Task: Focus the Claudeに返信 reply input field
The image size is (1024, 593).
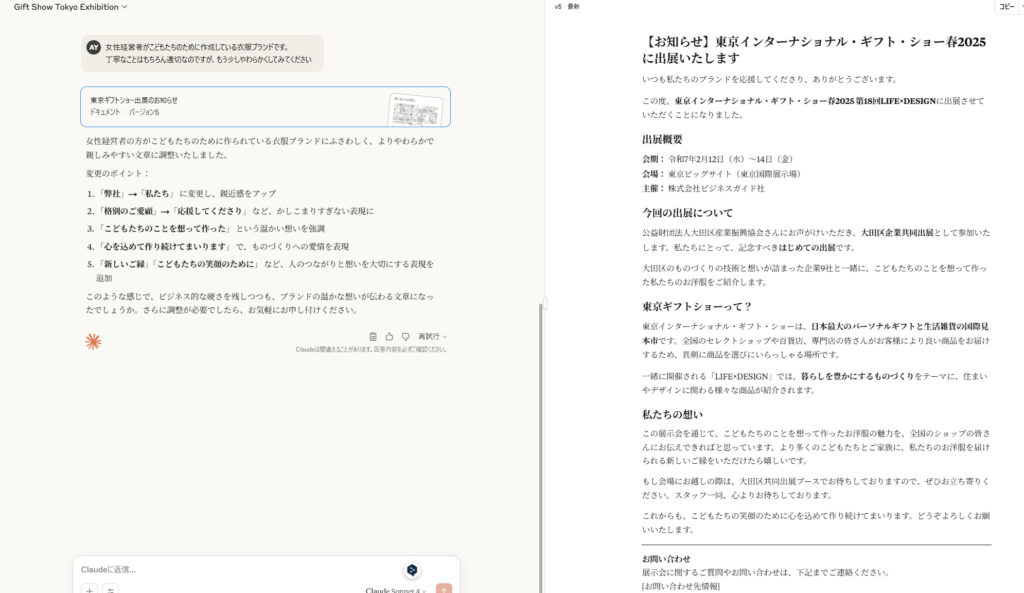Action: pyautogui.click(x=230, y=569)
